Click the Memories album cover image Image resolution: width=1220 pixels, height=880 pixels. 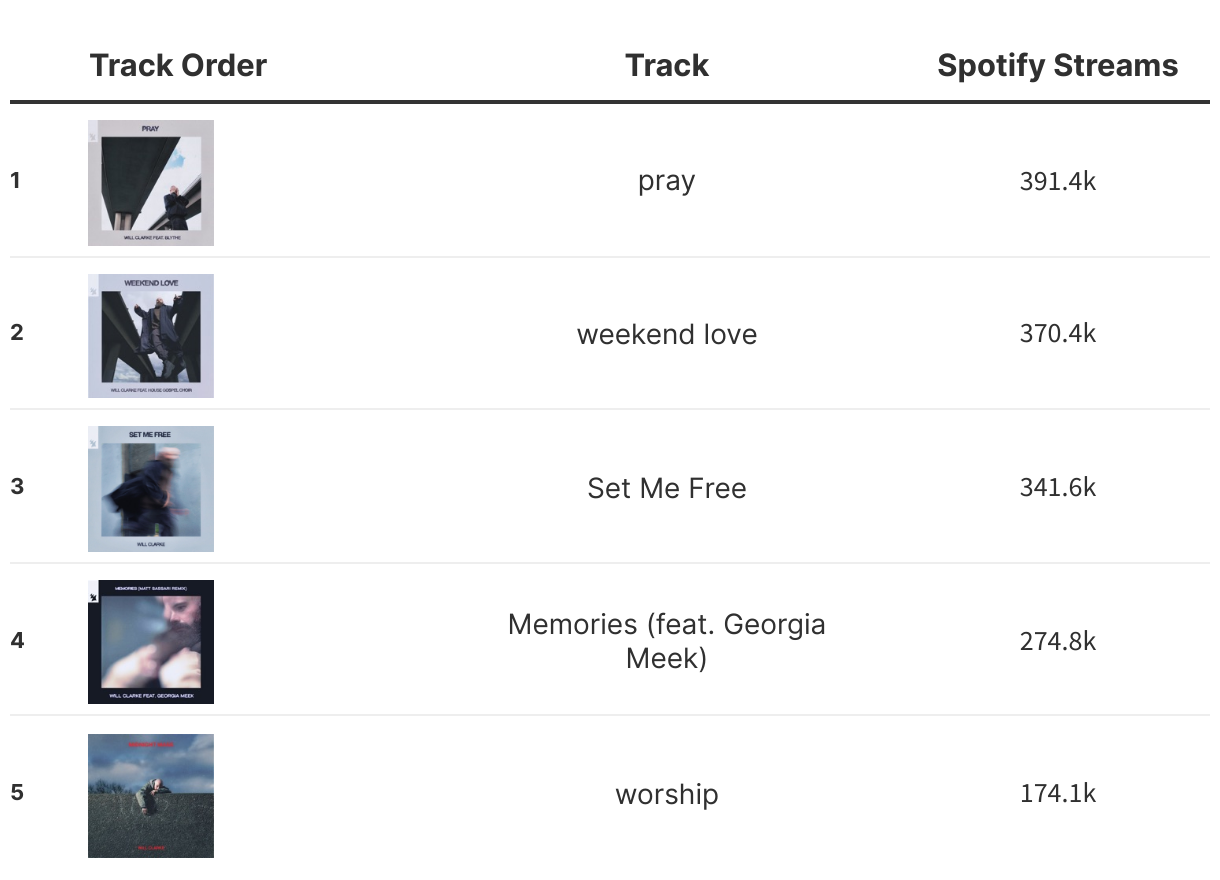tap(151, 642)
